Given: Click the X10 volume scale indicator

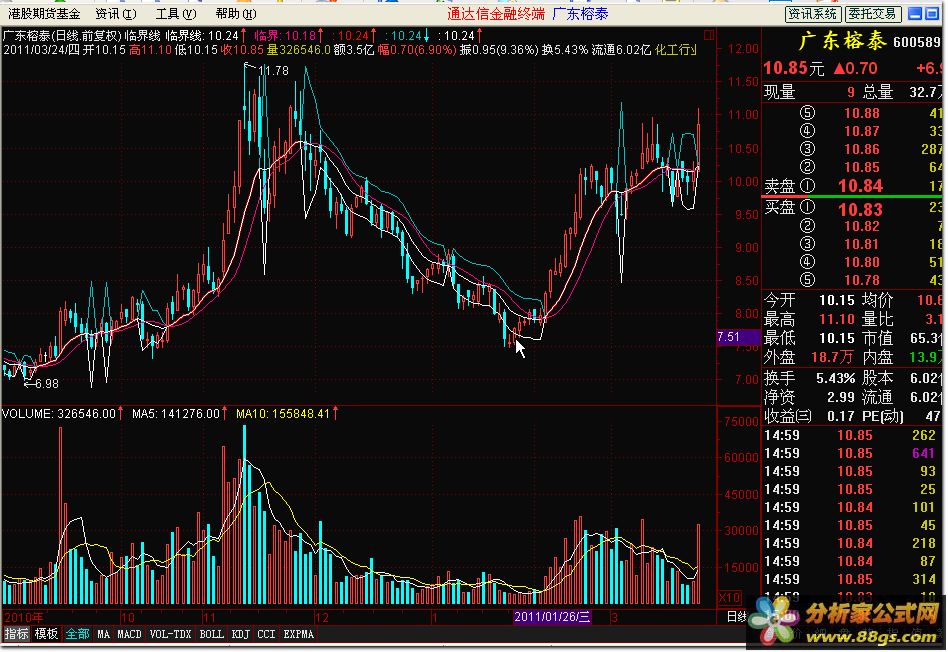Looking at the screenshot, I should tap(729, 598).
